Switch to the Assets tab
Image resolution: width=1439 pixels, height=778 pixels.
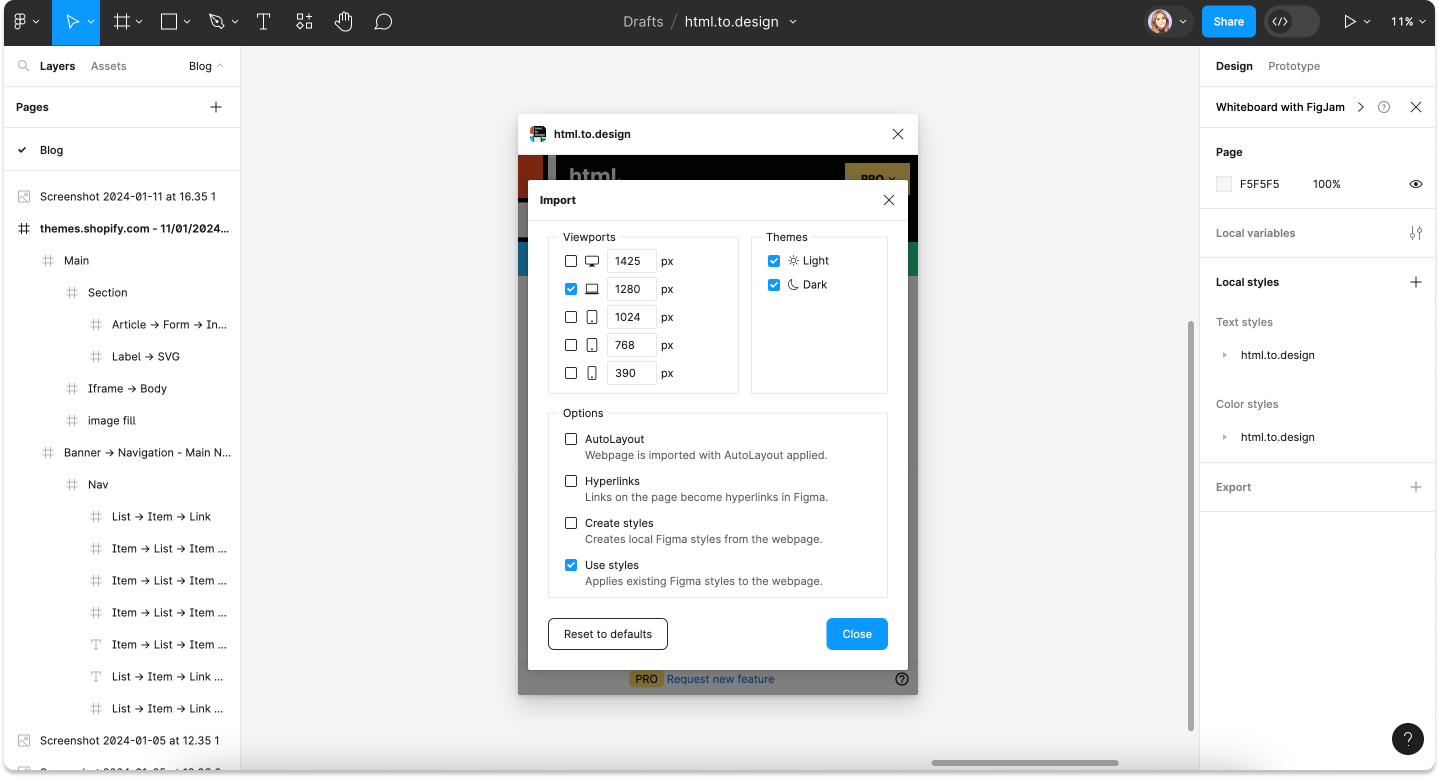click(108, 66)
